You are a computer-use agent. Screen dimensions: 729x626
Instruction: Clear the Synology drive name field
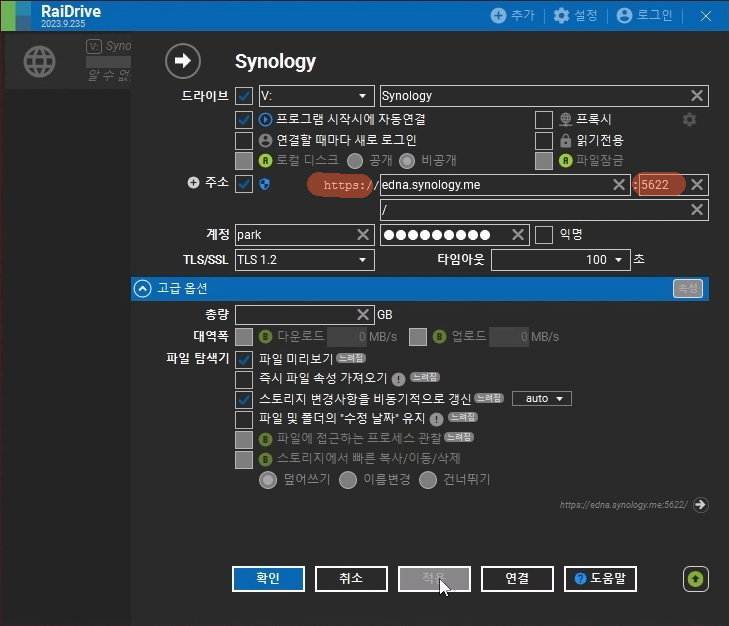(x=697, y=96)
